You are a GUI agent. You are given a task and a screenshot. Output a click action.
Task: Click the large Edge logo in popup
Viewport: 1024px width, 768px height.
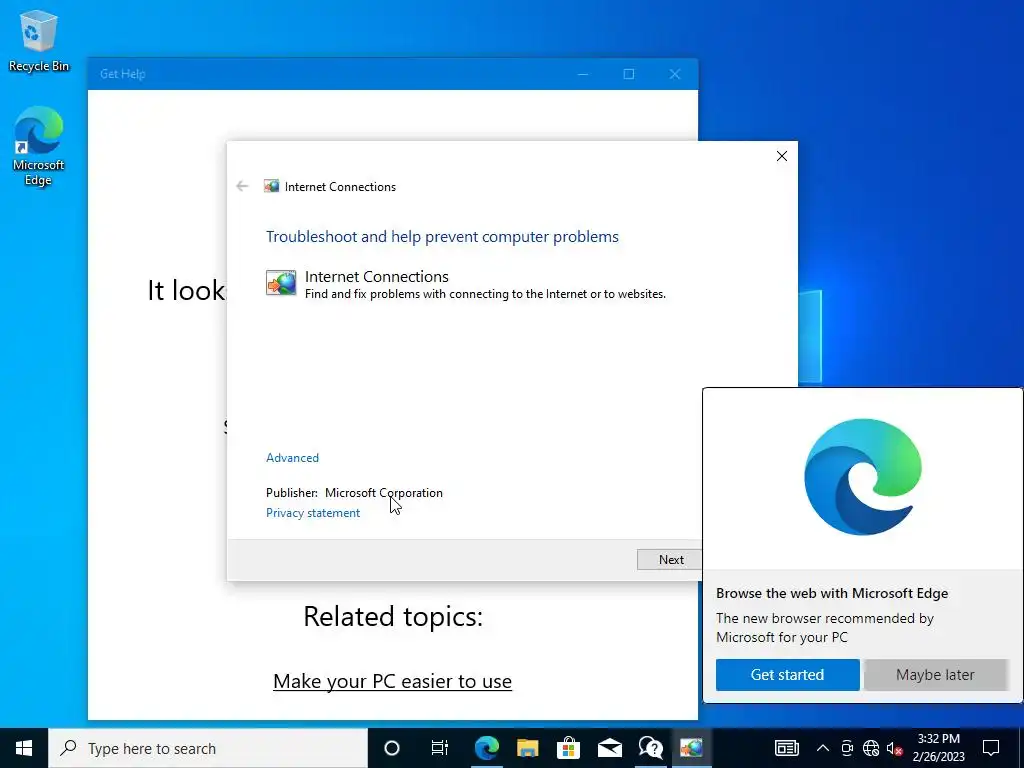coord(863,477)
